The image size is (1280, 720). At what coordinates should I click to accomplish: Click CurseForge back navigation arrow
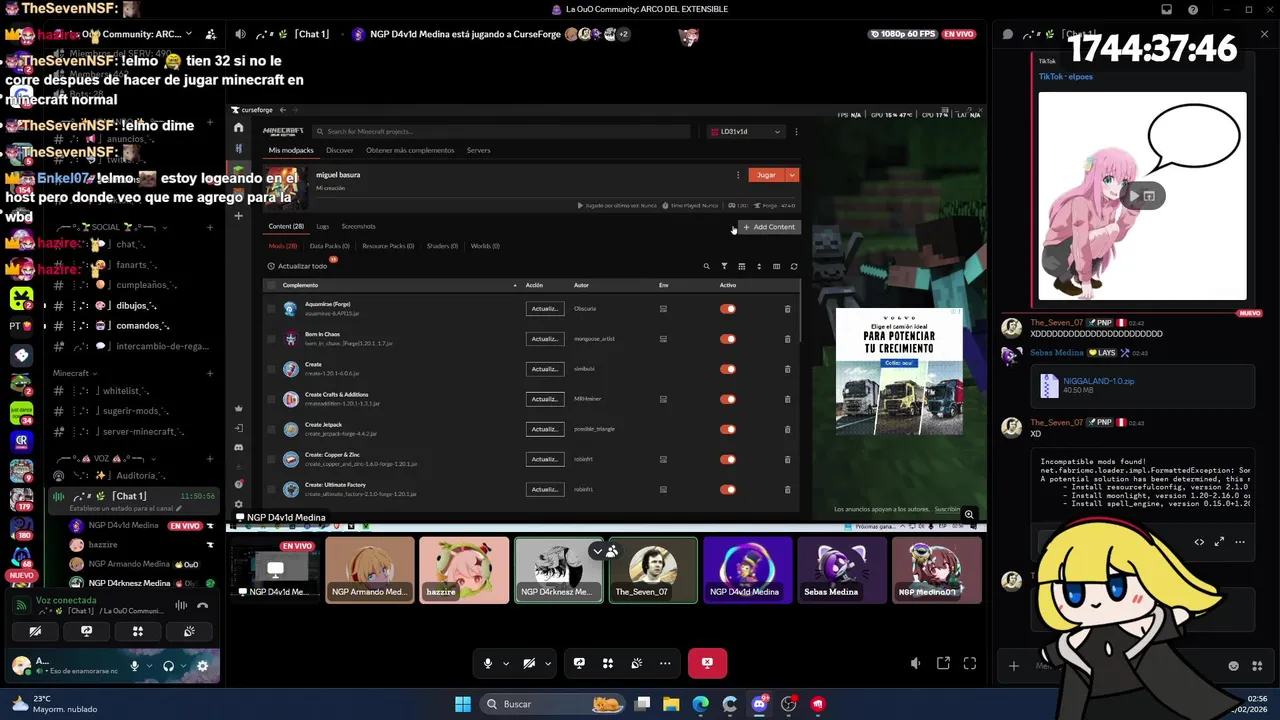[283, 110]
